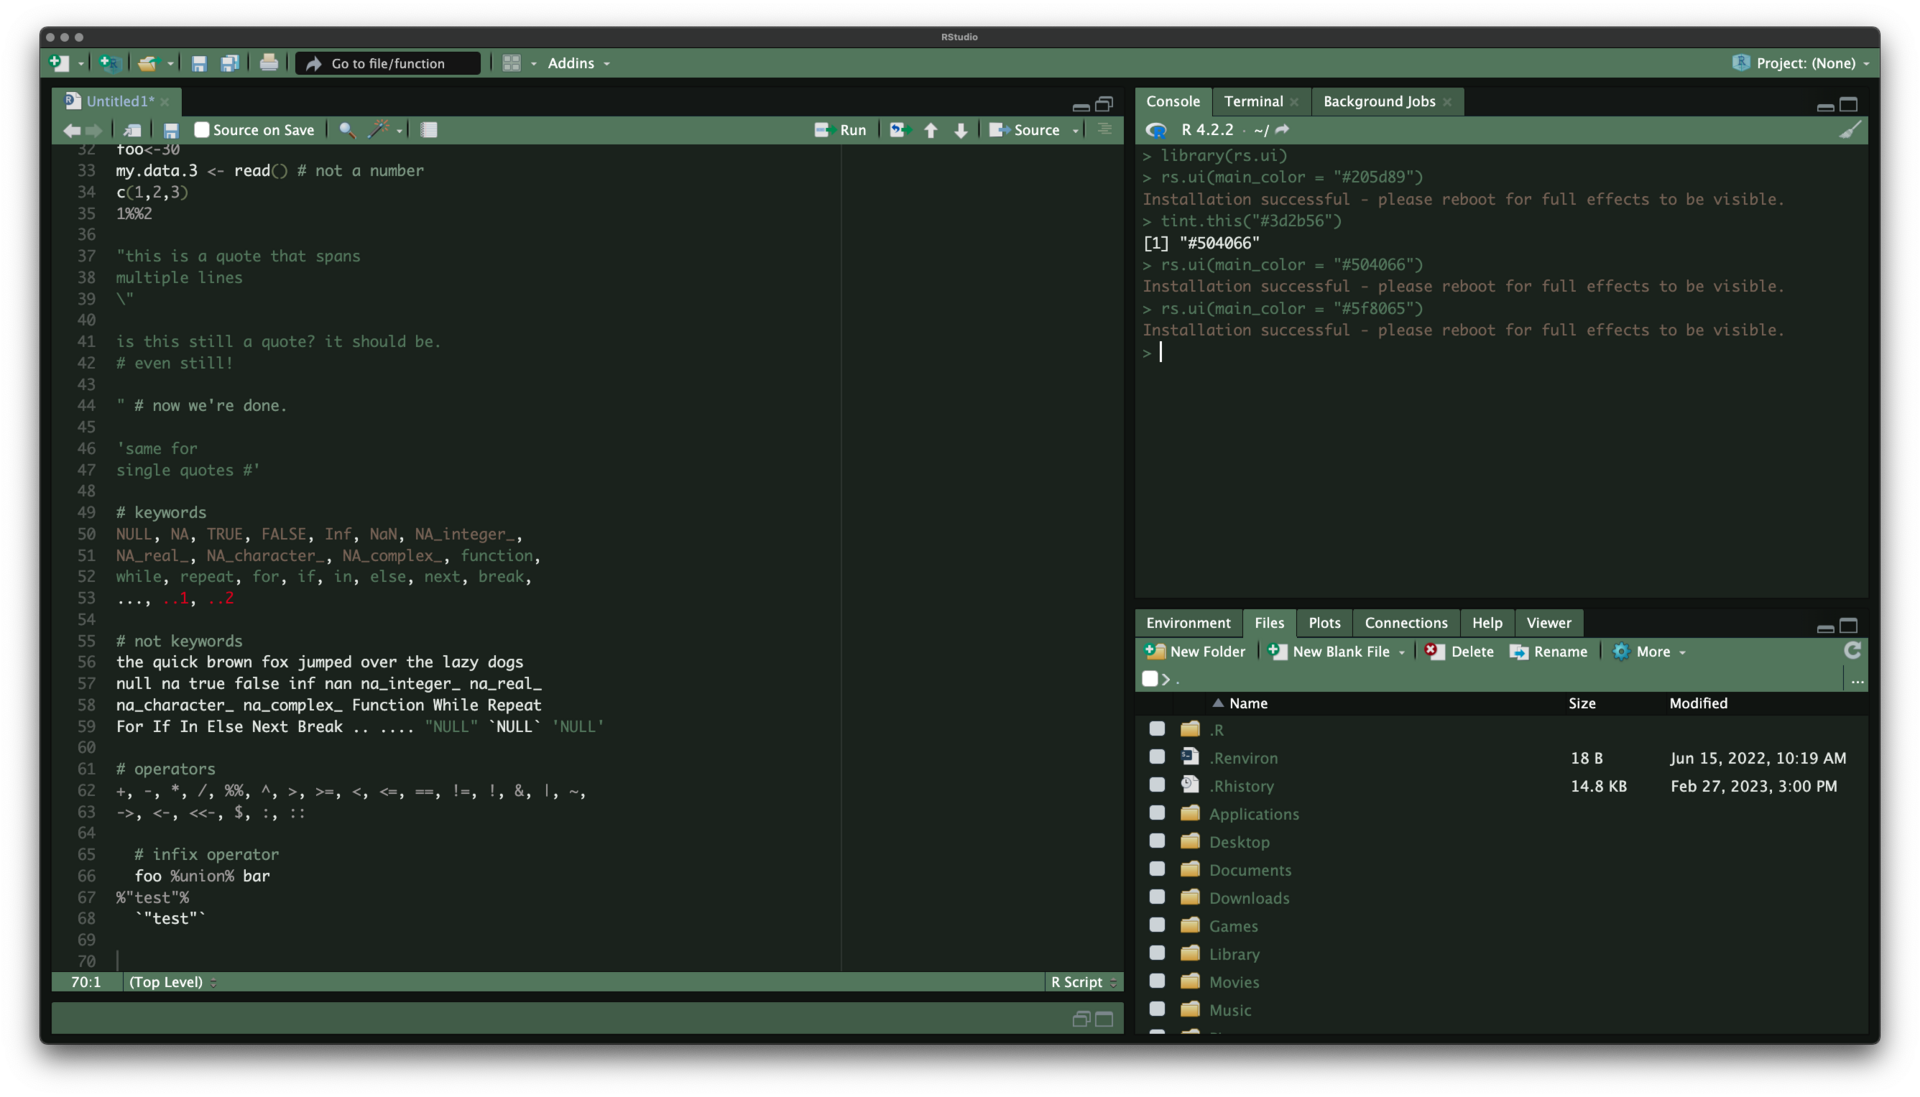The image size is (1920, 1097).
Task: Open the Plots tab
Action: pyautogui.click(x=1324, y=622)
